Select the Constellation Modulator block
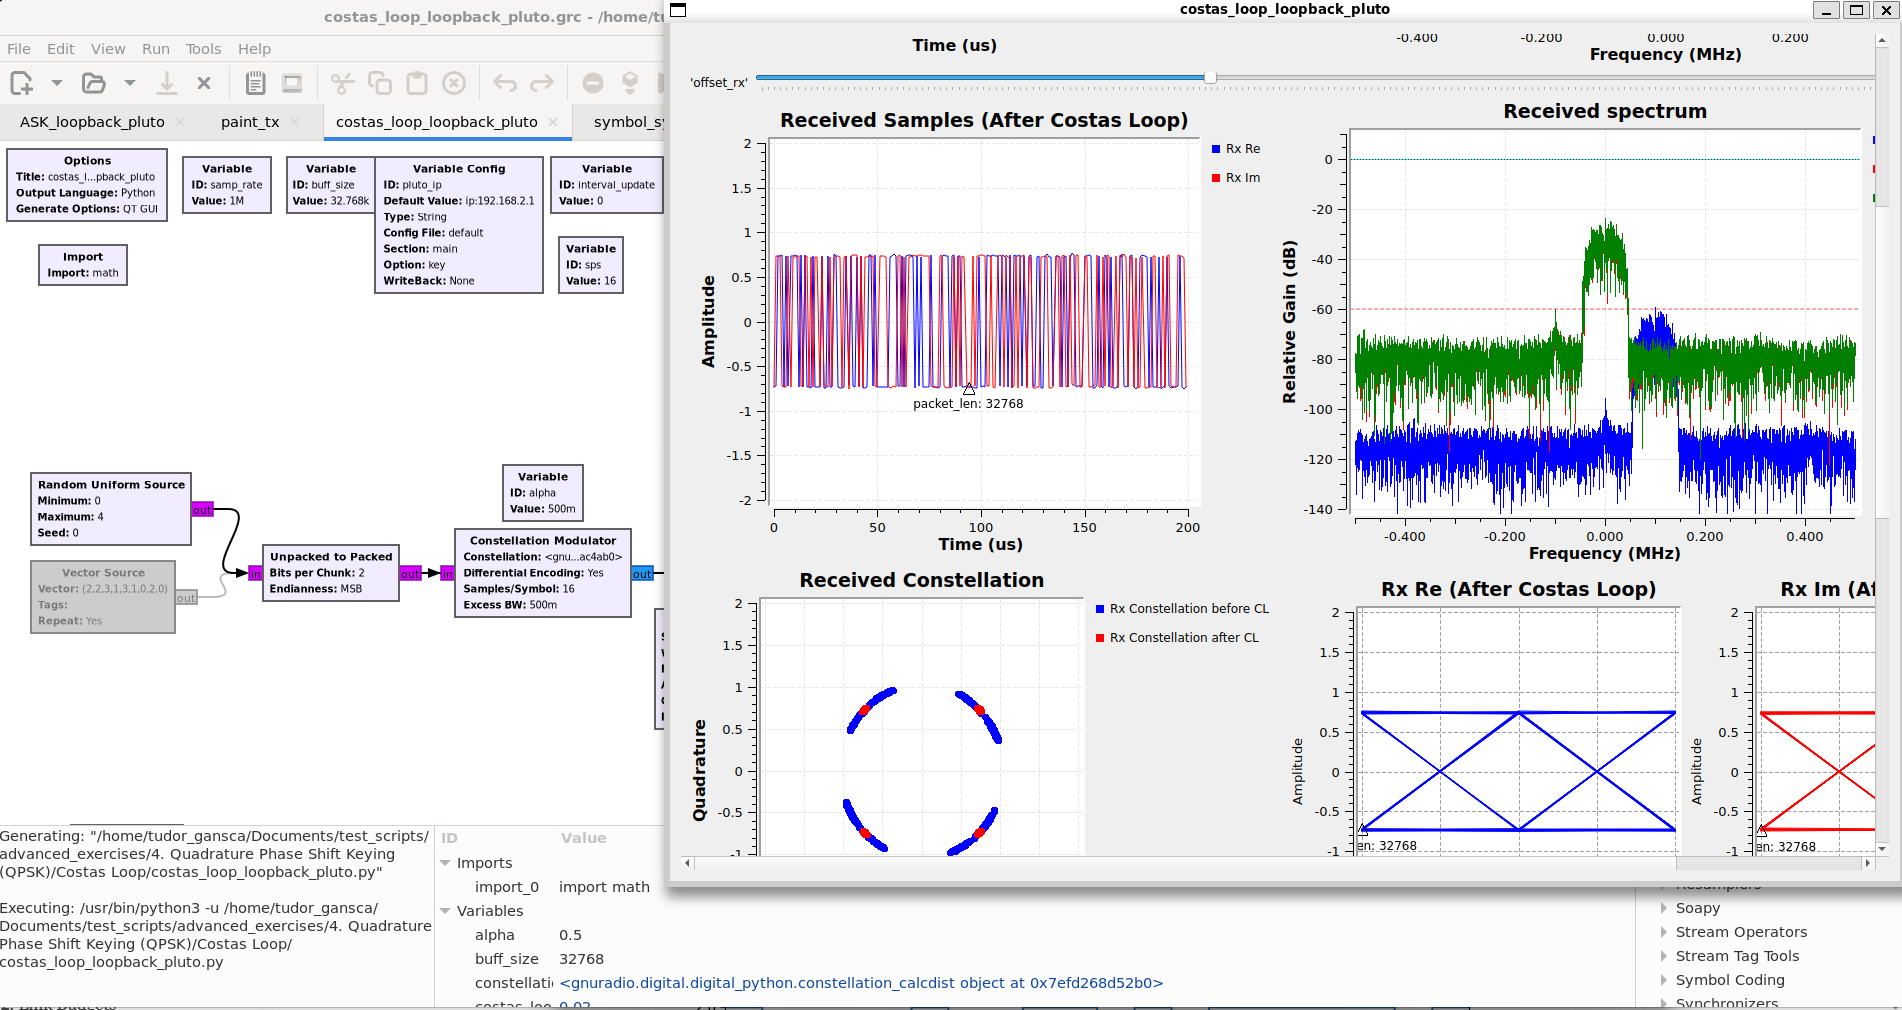Screen dimensions: 1902x1010 [542, 573]
